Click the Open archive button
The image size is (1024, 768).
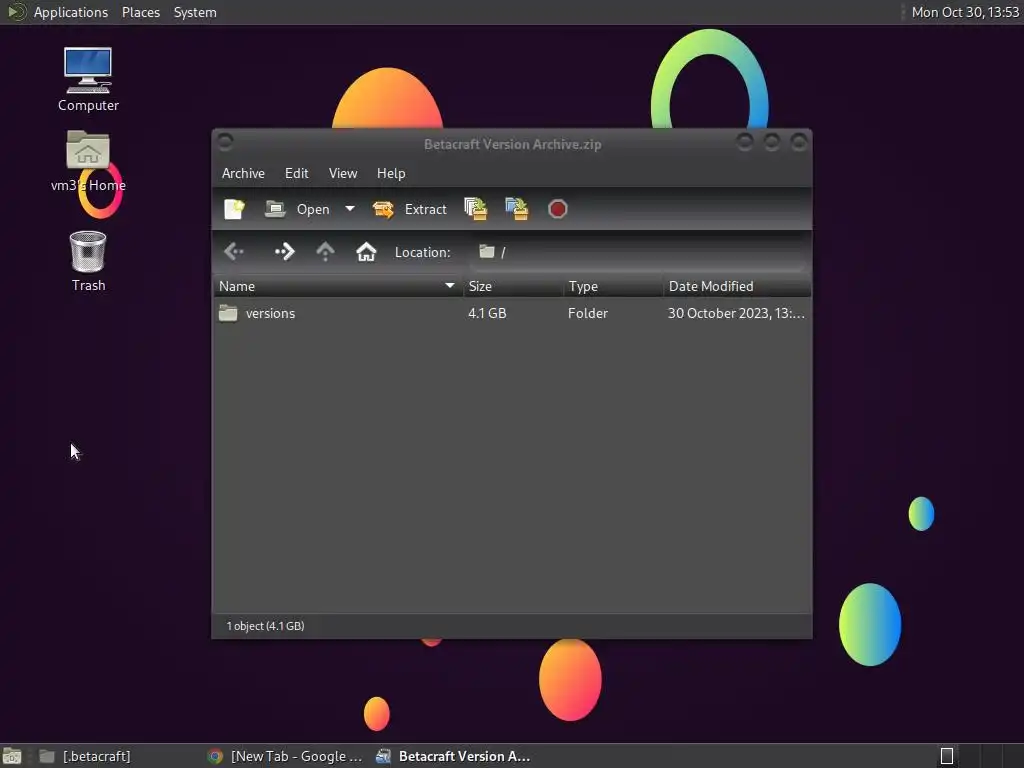(x=298, y=209)
